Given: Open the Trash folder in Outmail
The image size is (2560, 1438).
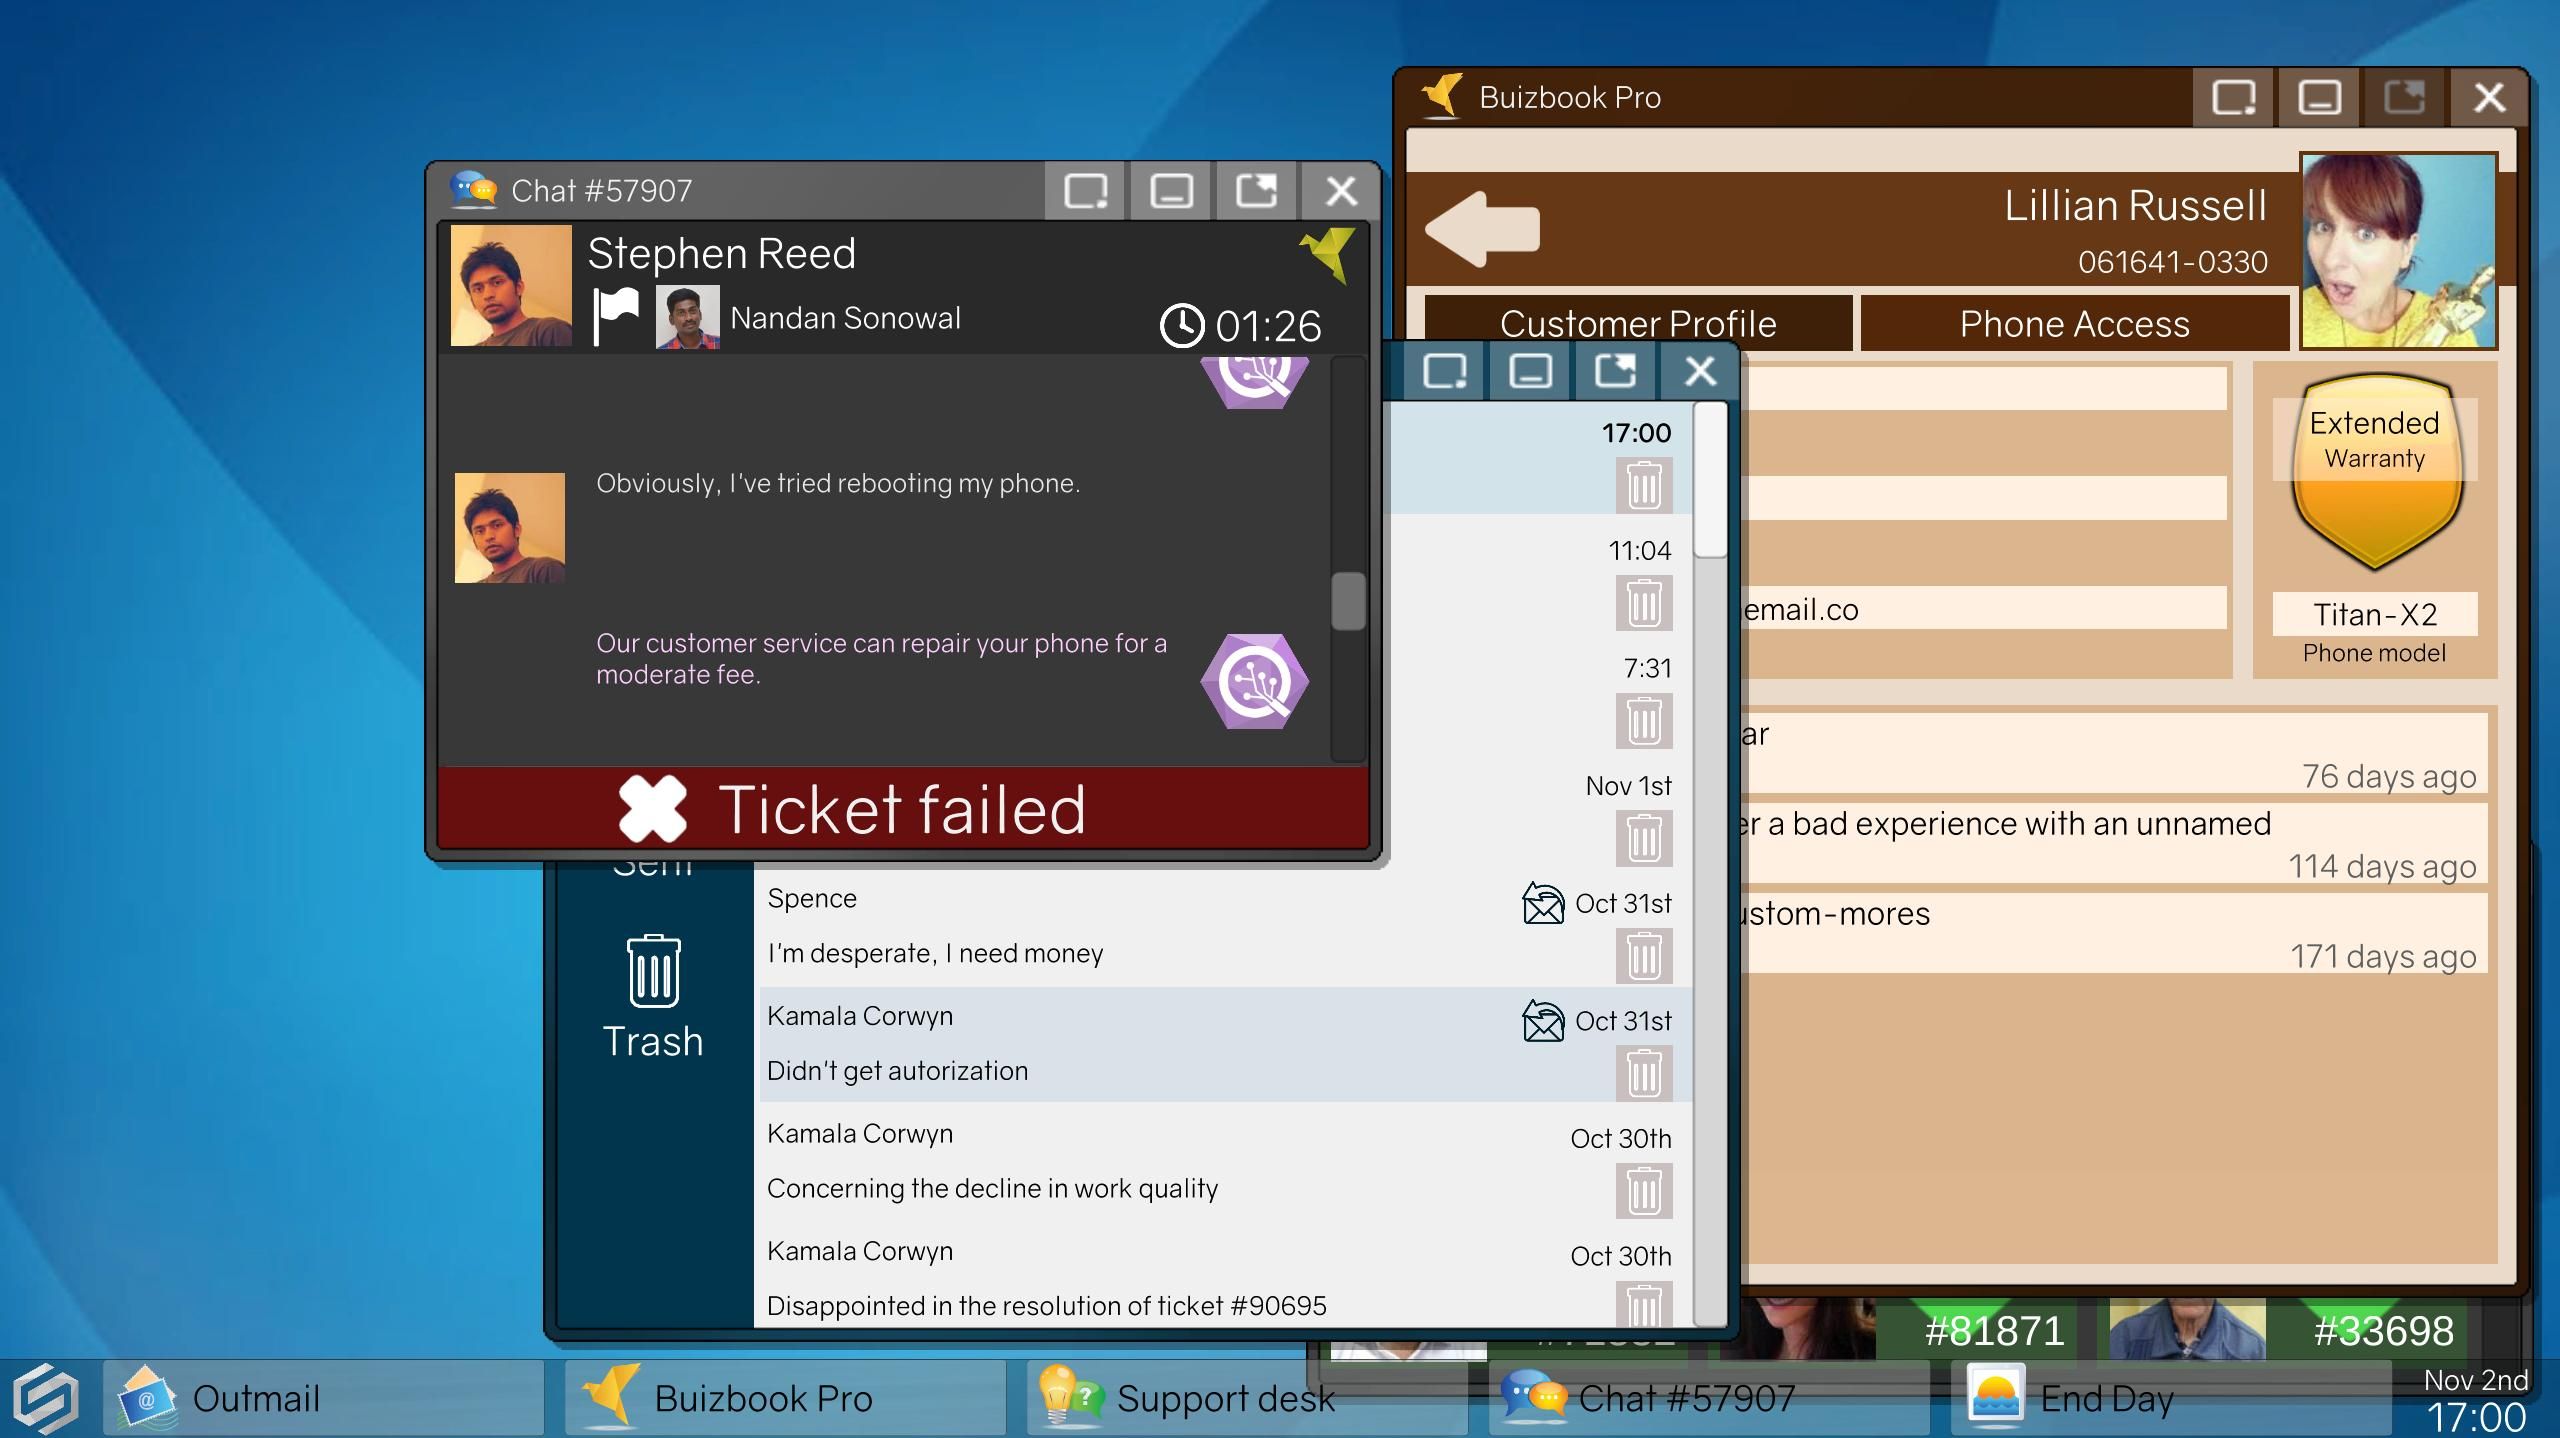Looking at the screenshot, I should click(x=653, y=997).
